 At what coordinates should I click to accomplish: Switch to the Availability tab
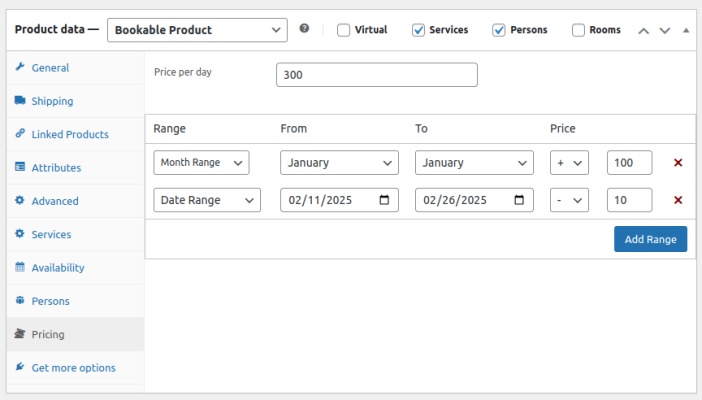pyautogui.click(x=58, y=267)
